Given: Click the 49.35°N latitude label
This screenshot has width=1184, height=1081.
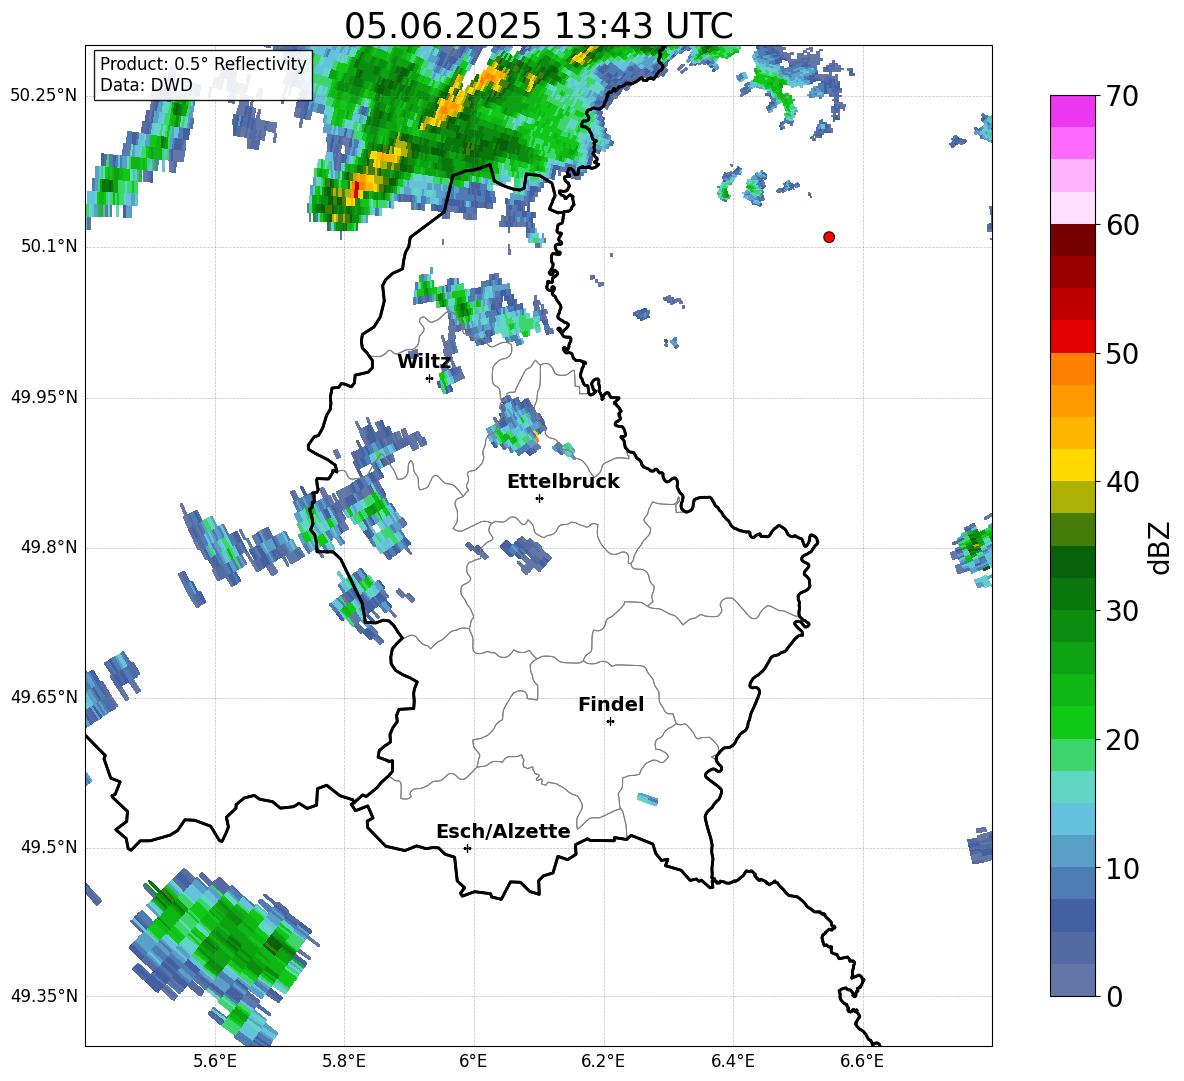Looking at the screenshot, I should (x=44, y=996).
